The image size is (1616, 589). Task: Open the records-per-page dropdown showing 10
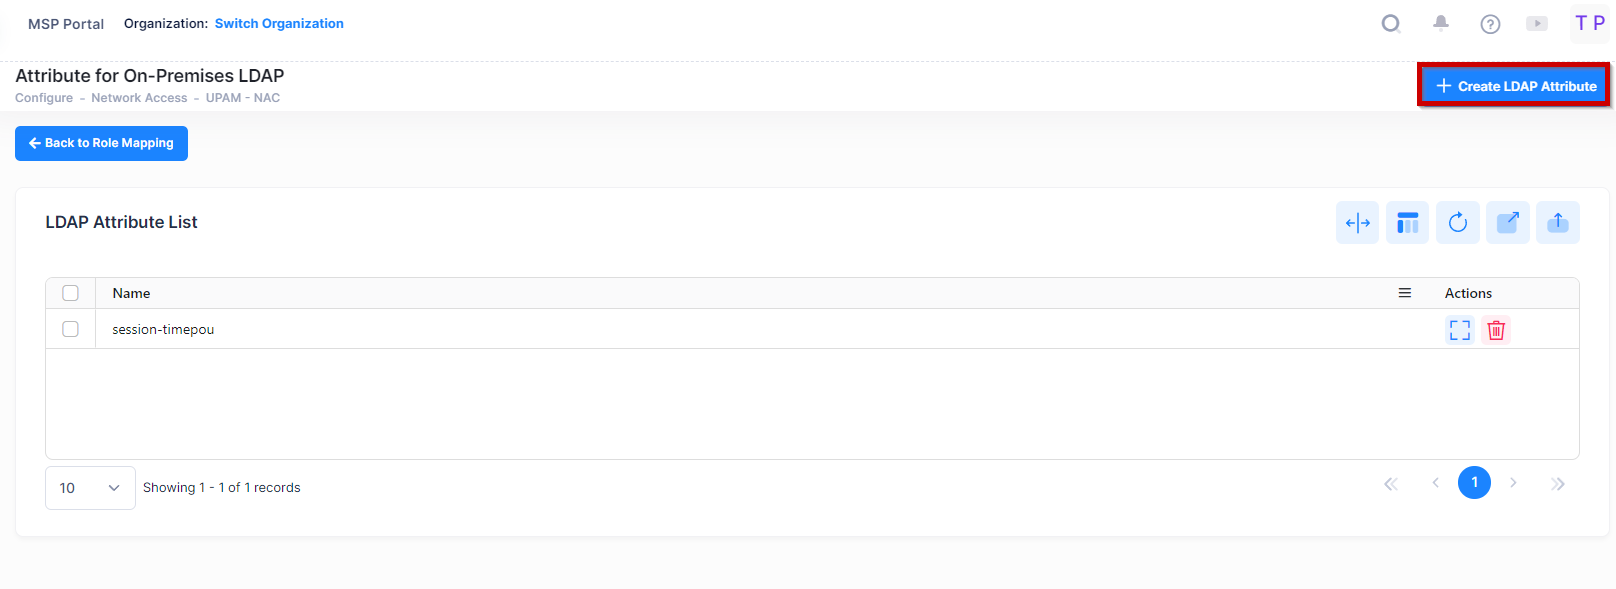[90, 487]
